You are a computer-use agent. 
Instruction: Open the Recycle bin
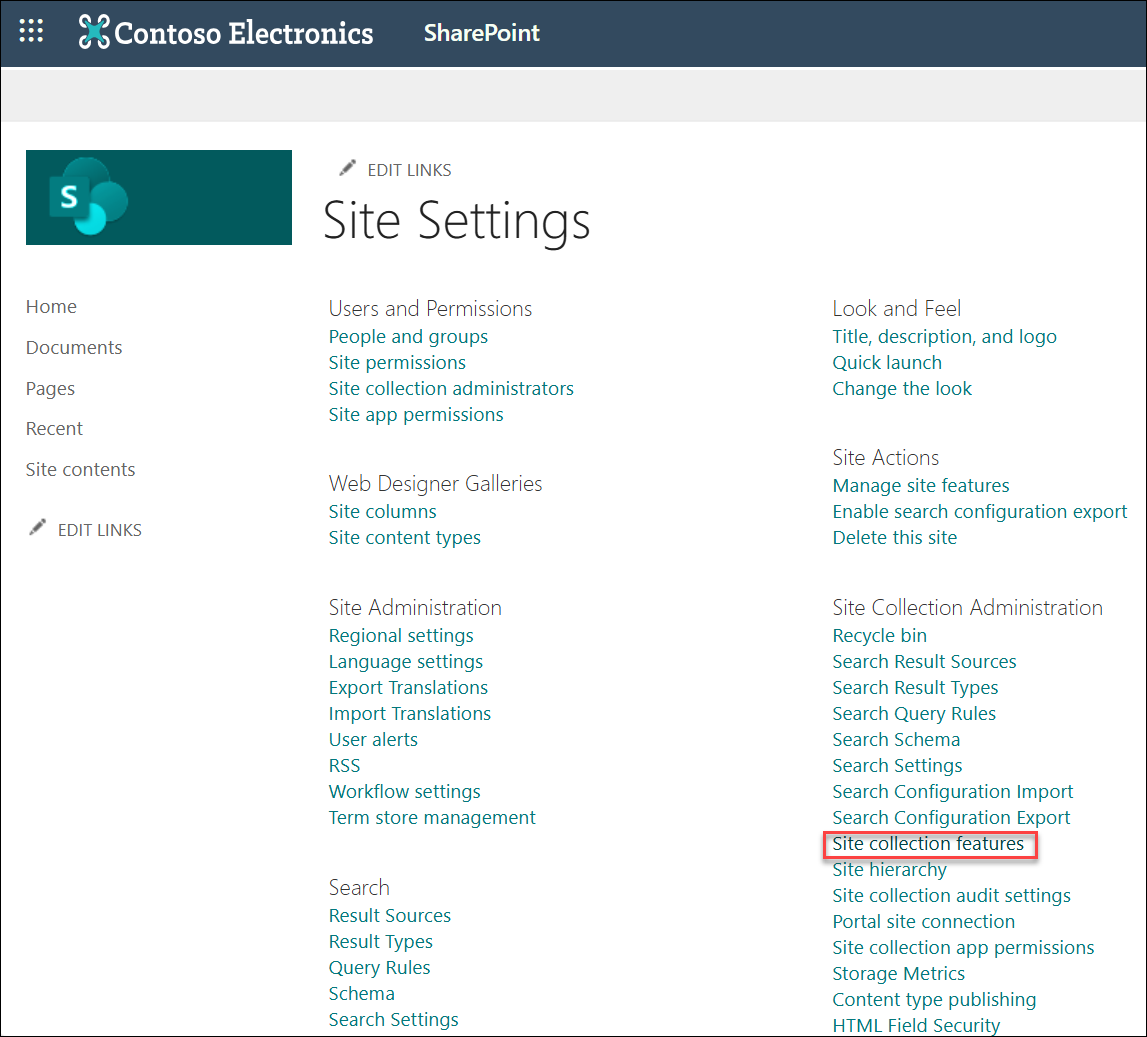tap(879, 635)
